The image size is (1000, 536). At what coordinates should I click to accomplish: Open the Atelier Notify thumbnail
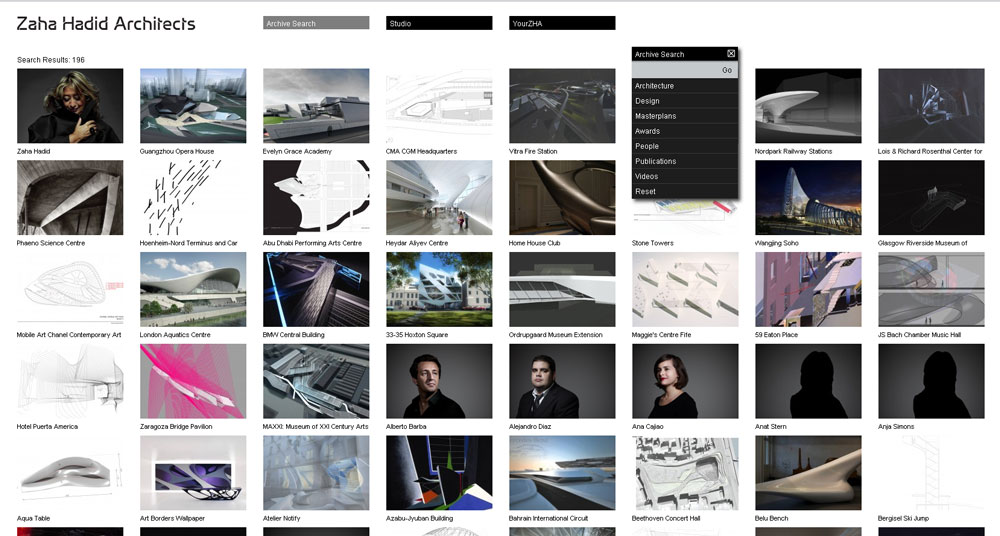[x=316, y=473]
